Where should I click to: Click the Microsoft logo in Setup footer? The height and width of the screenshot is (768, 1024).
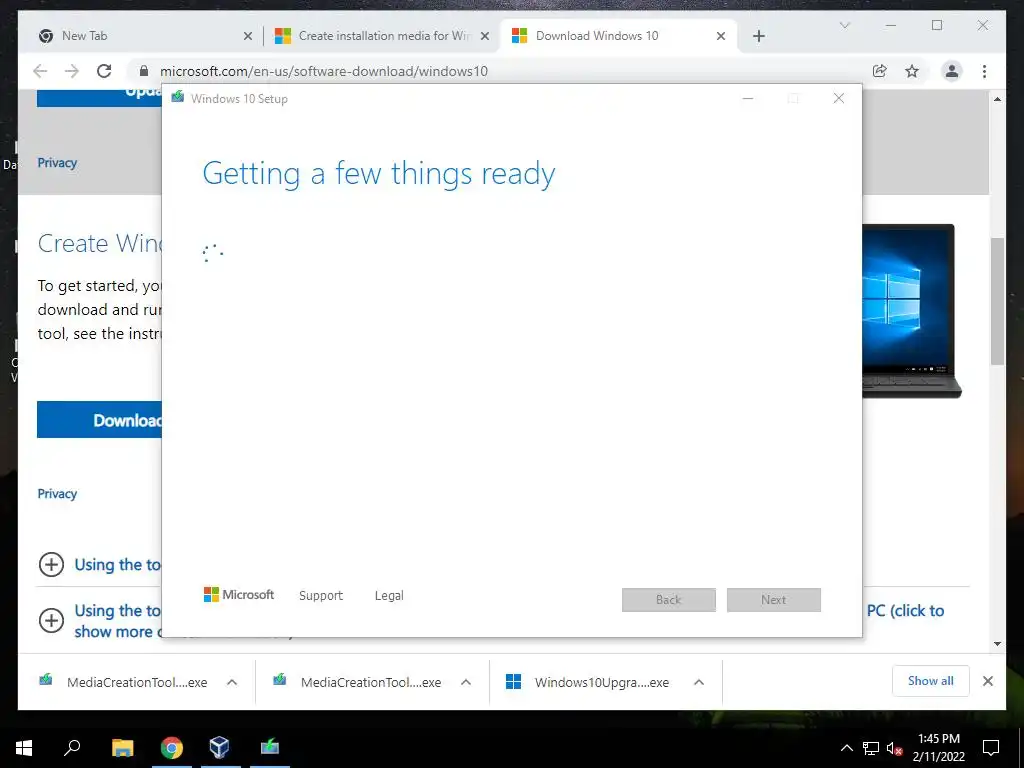point(239,594)
